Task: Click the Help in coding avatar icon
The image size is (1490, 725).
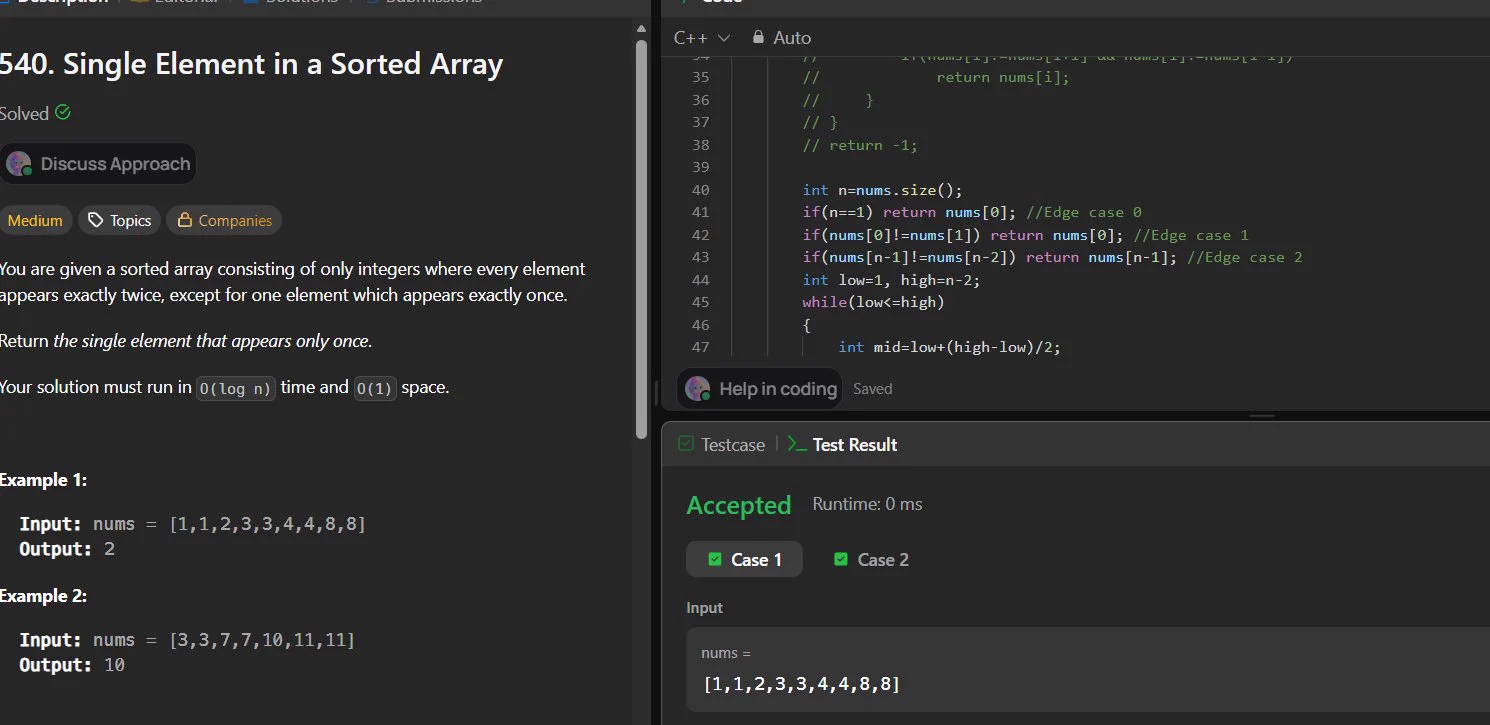Action: 697,389
